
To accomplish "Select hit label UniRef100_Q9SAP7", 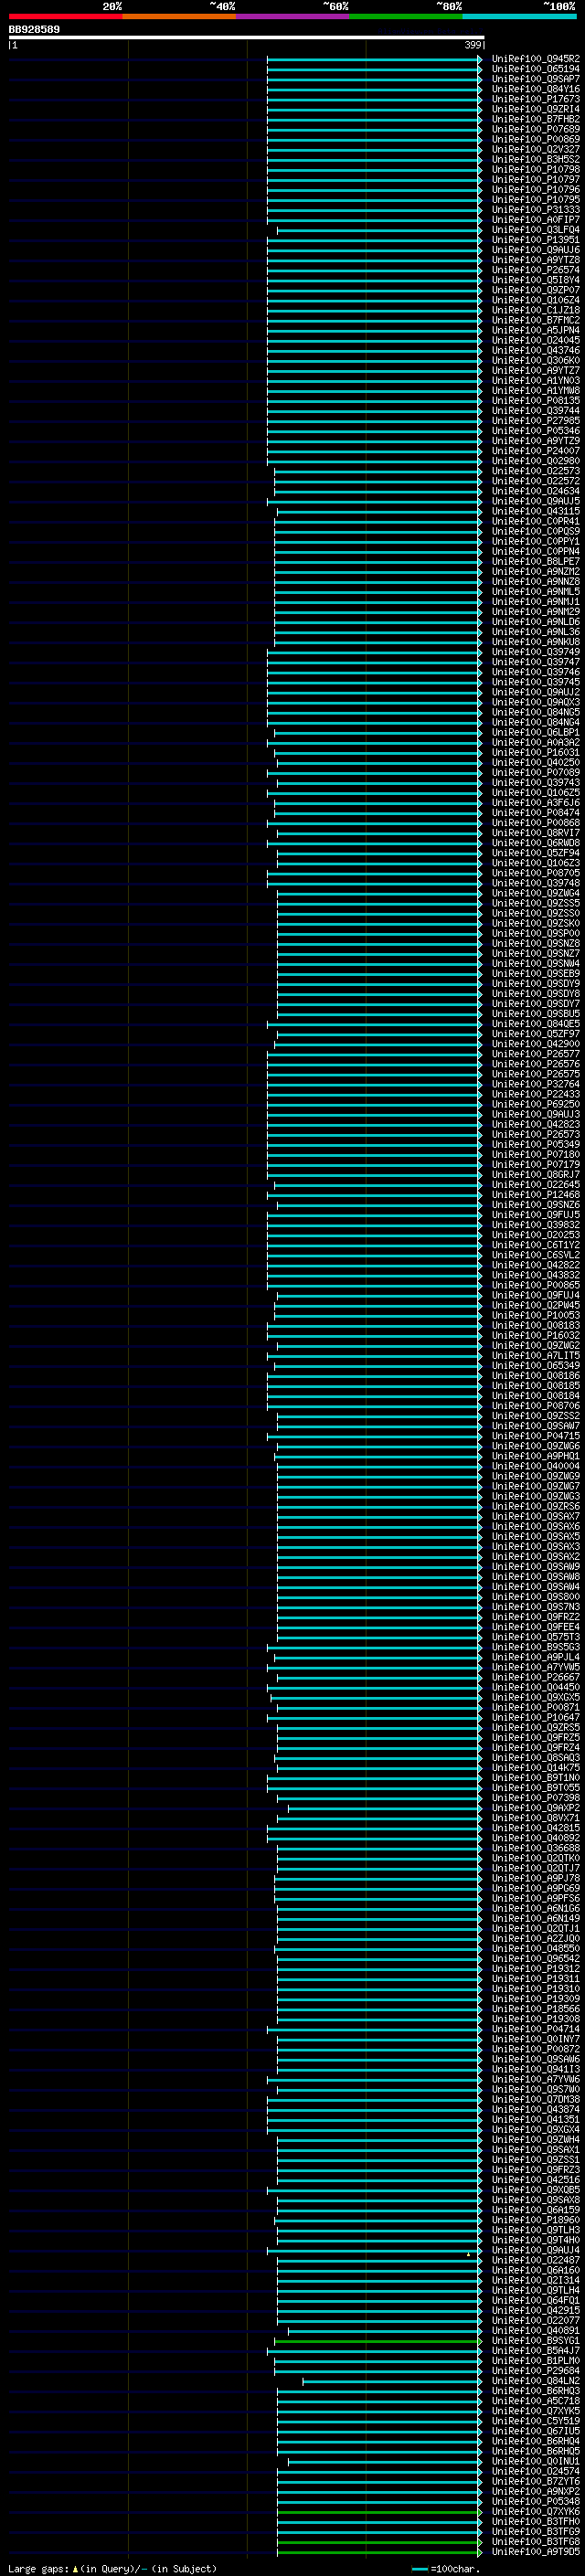I will coord(535,79).
